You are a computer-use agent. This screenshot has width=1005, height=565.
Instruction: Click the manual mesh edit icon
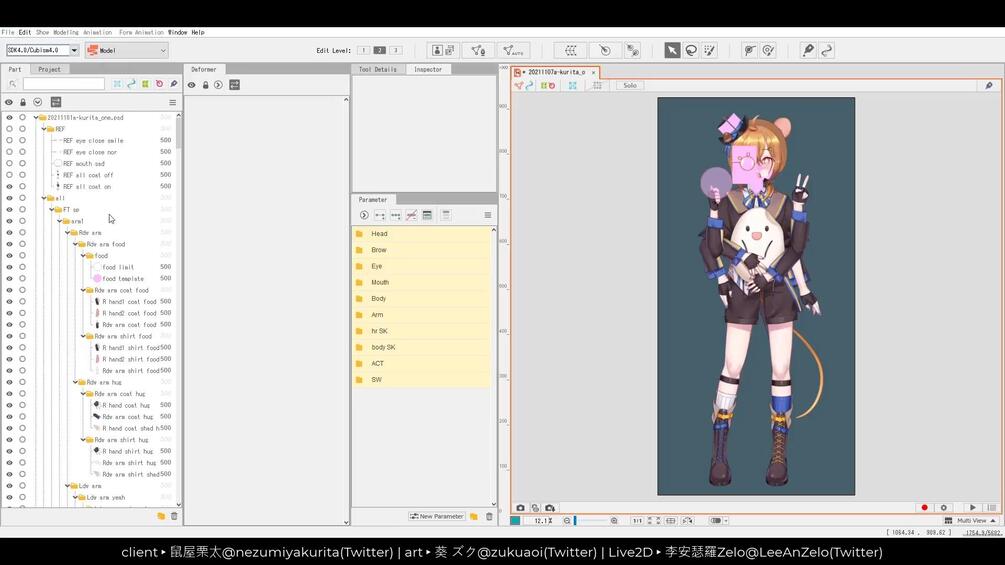pos(478,50)
